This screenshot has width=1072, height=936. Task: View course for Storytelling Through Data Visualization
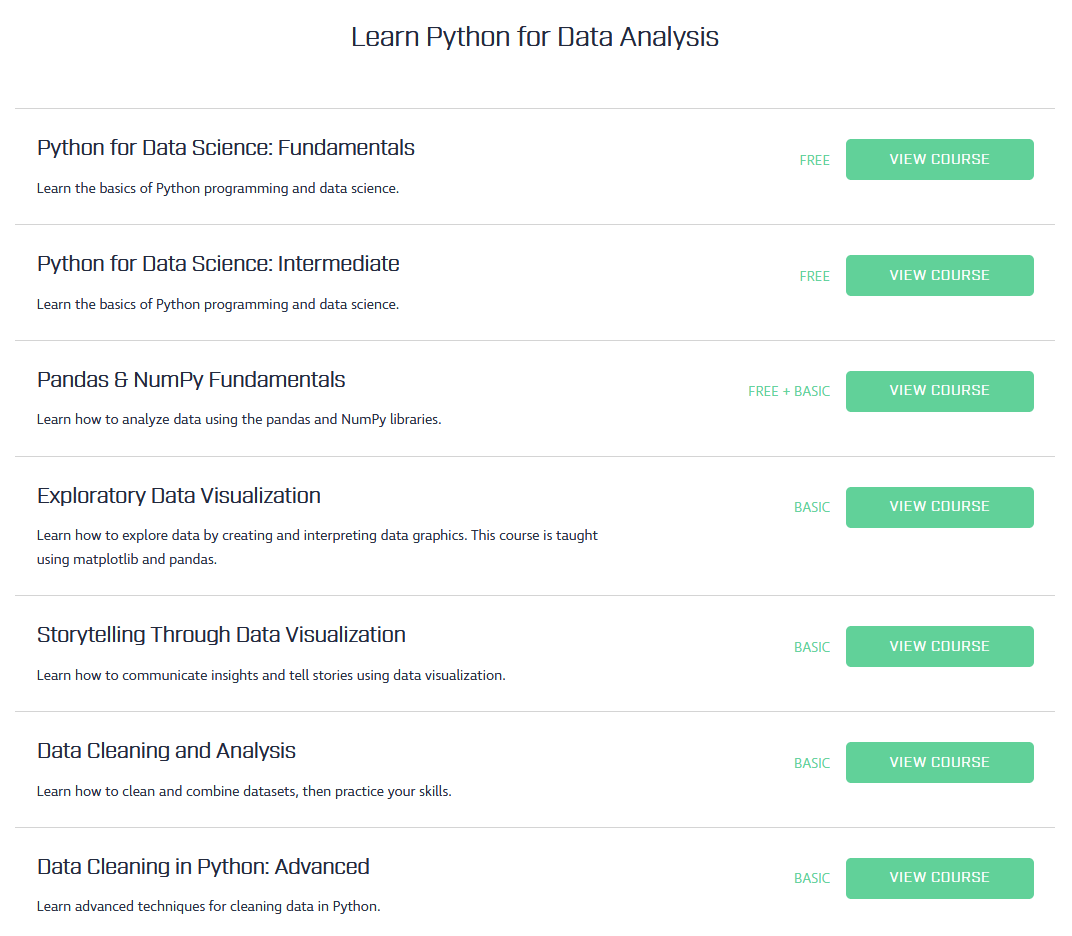939,646
